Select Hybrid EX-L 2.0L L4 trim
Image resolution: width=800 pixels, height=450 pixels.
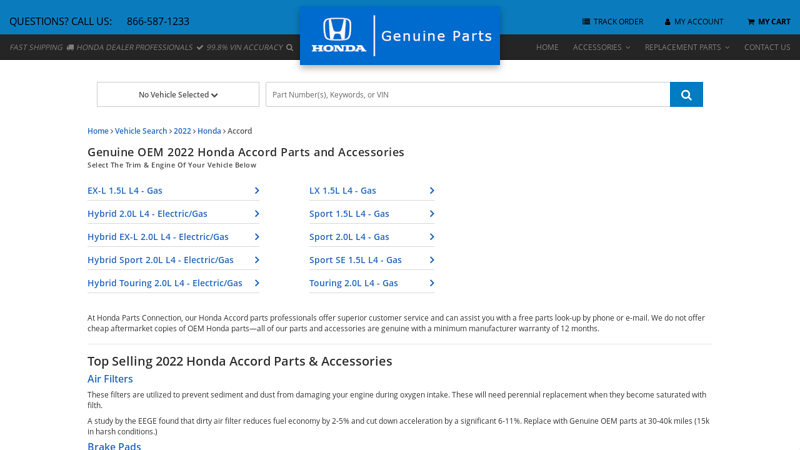pos(158,237)
